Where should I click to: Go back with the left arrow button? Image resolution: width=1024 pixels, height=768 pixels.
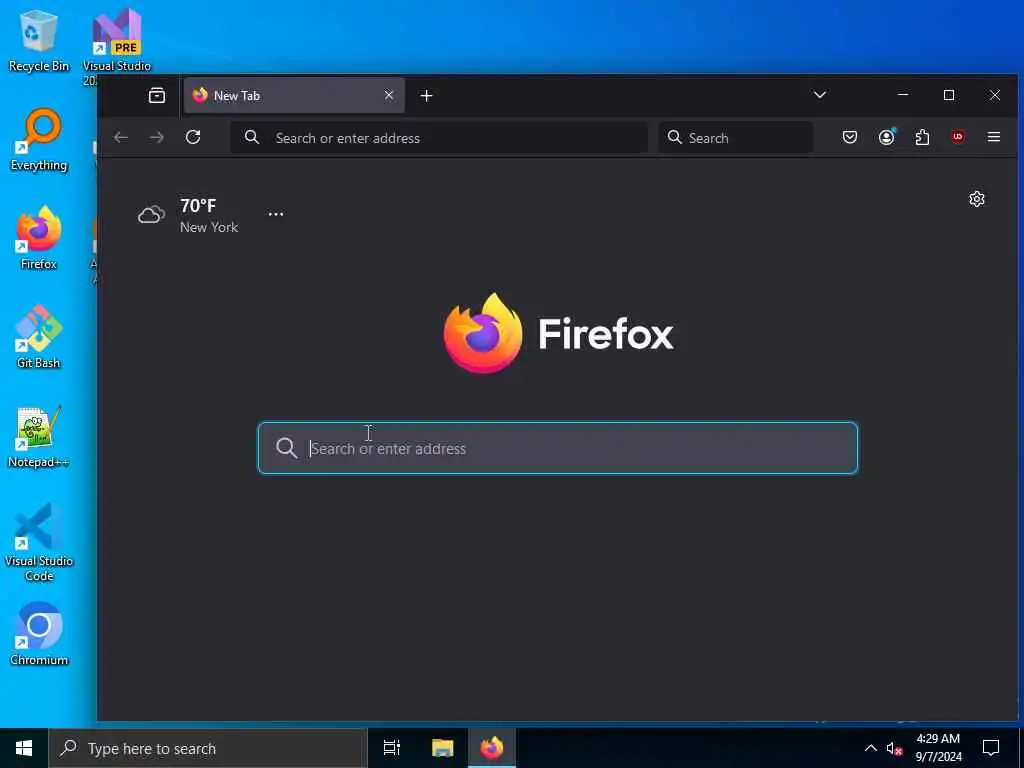[121, 137]
